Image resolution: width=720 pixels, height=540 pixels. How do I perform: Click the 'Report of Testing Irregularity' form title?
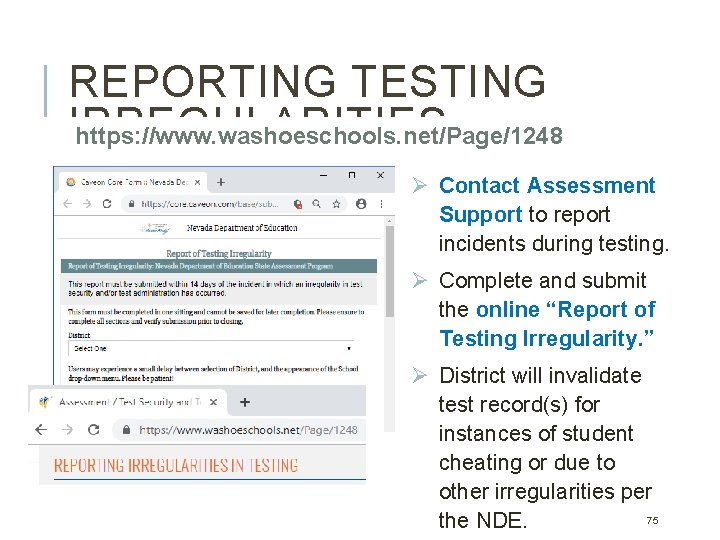tap(219, 253)
